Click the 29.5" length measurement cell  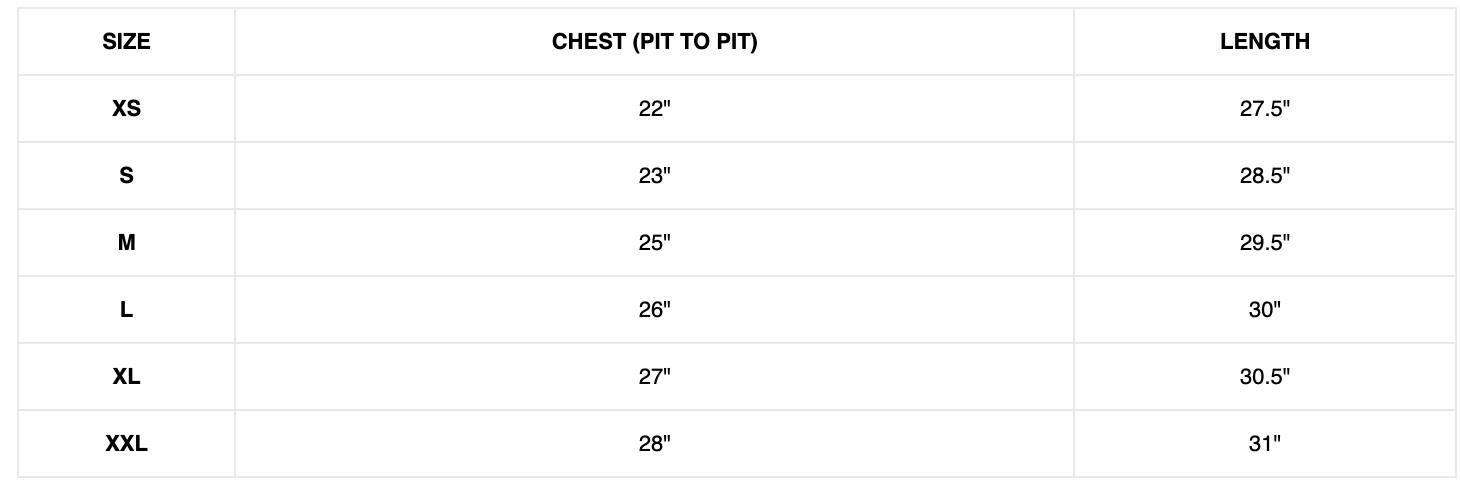[1264, 243]
